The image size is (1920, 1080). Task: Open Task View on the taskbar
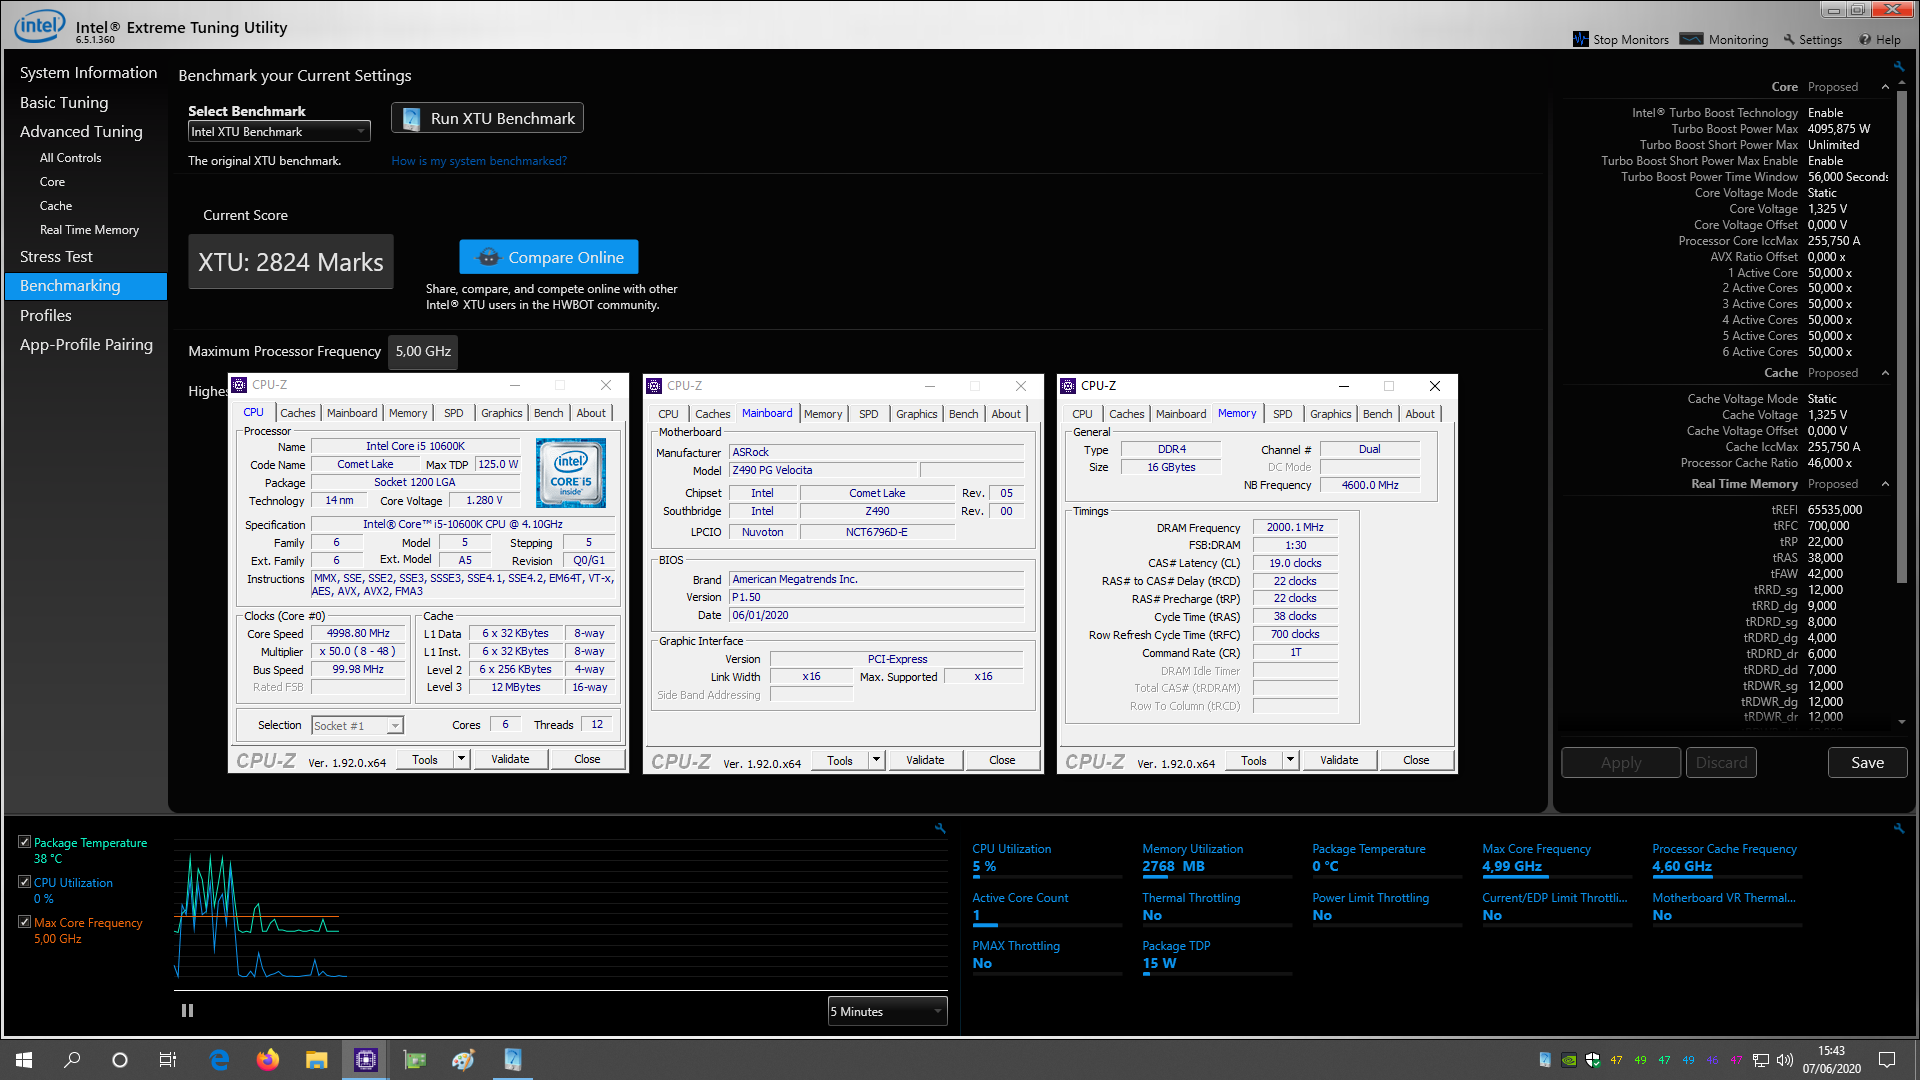(168, 1060)
